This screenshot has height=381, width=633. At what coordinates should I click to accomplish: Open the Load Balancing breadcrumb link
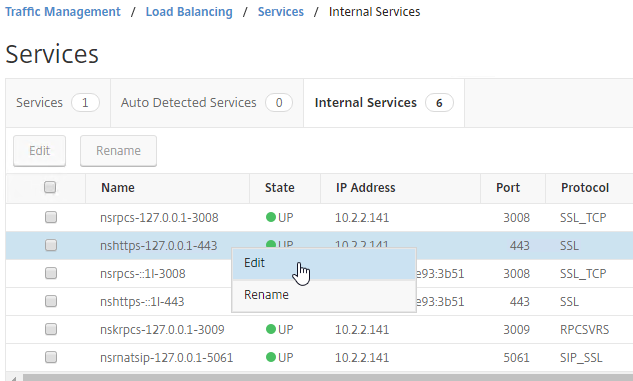tap(189, 12)
